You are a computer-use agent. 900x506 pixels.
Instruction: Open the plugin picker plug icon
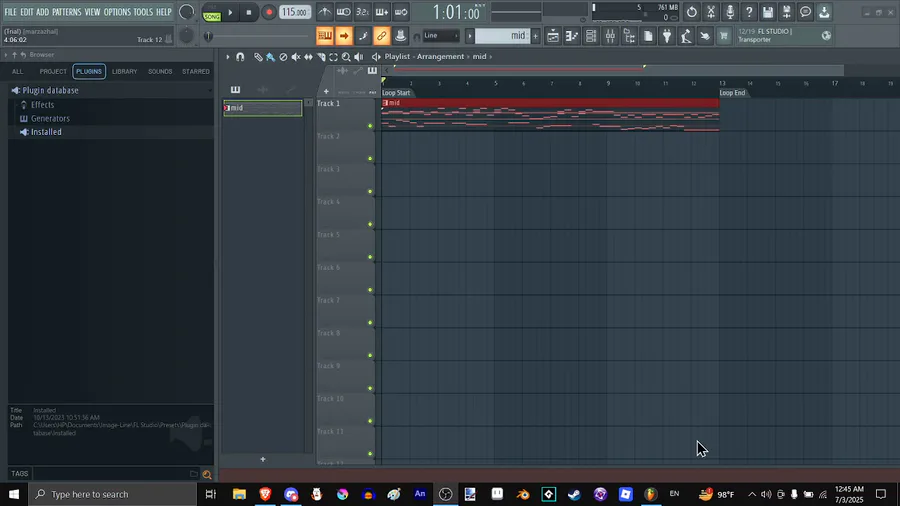(x=667, y=36)
